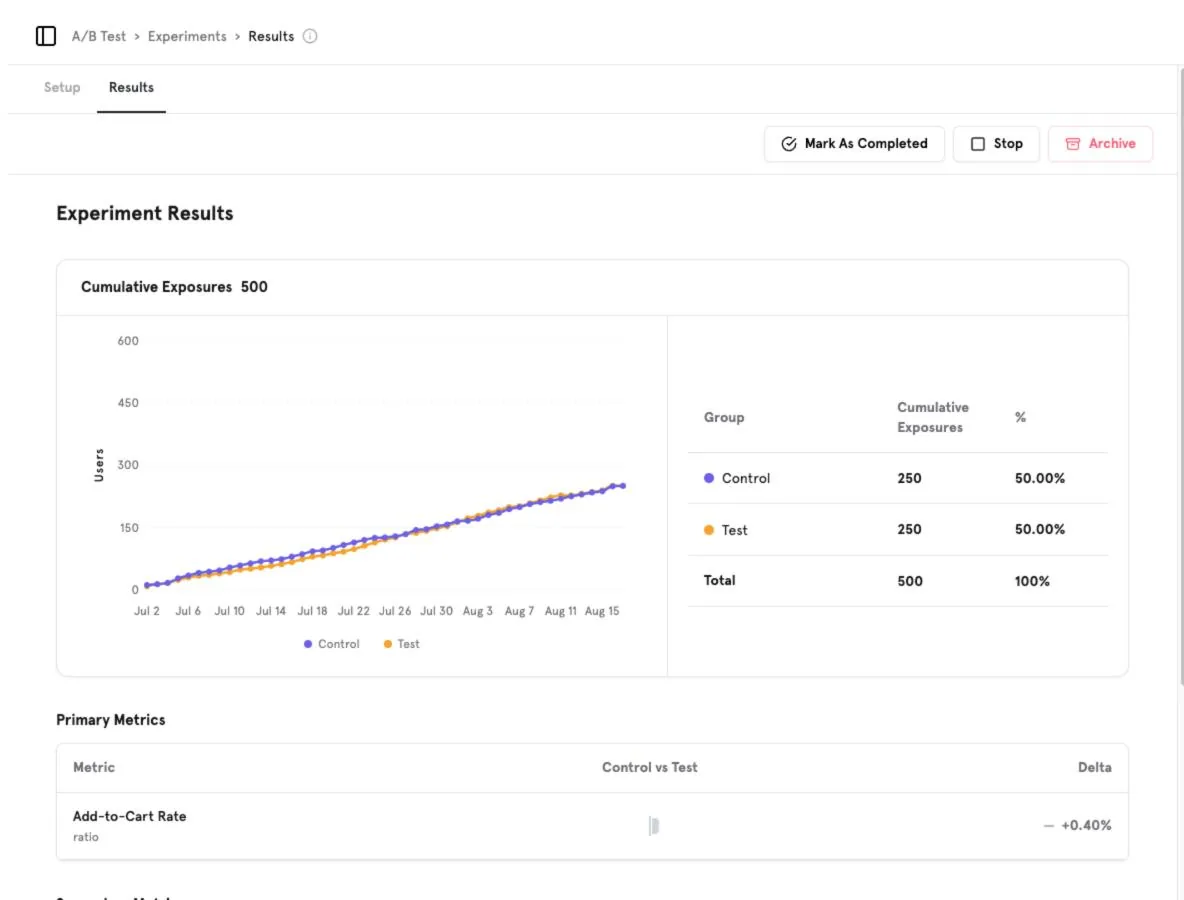The width and height of the screenshot is (1184, 900).
Task: Switch to the Setup tab
Action: (62, 88)
